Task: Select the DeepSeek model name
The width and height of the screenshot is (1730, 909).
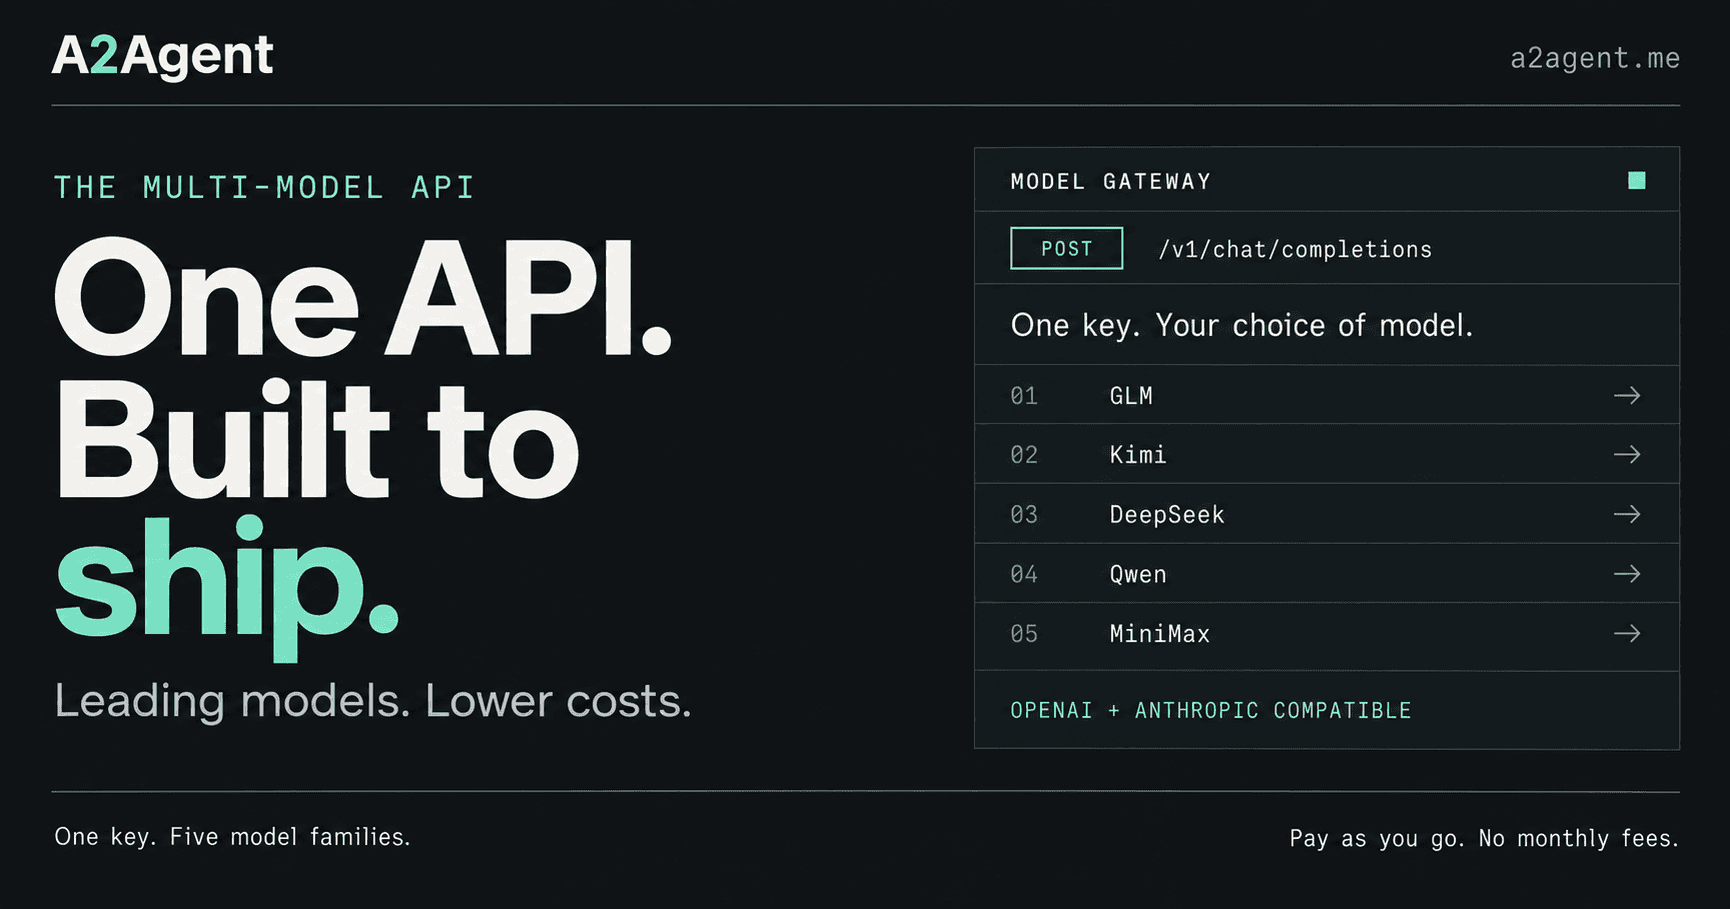Action: pos(1167,515)
